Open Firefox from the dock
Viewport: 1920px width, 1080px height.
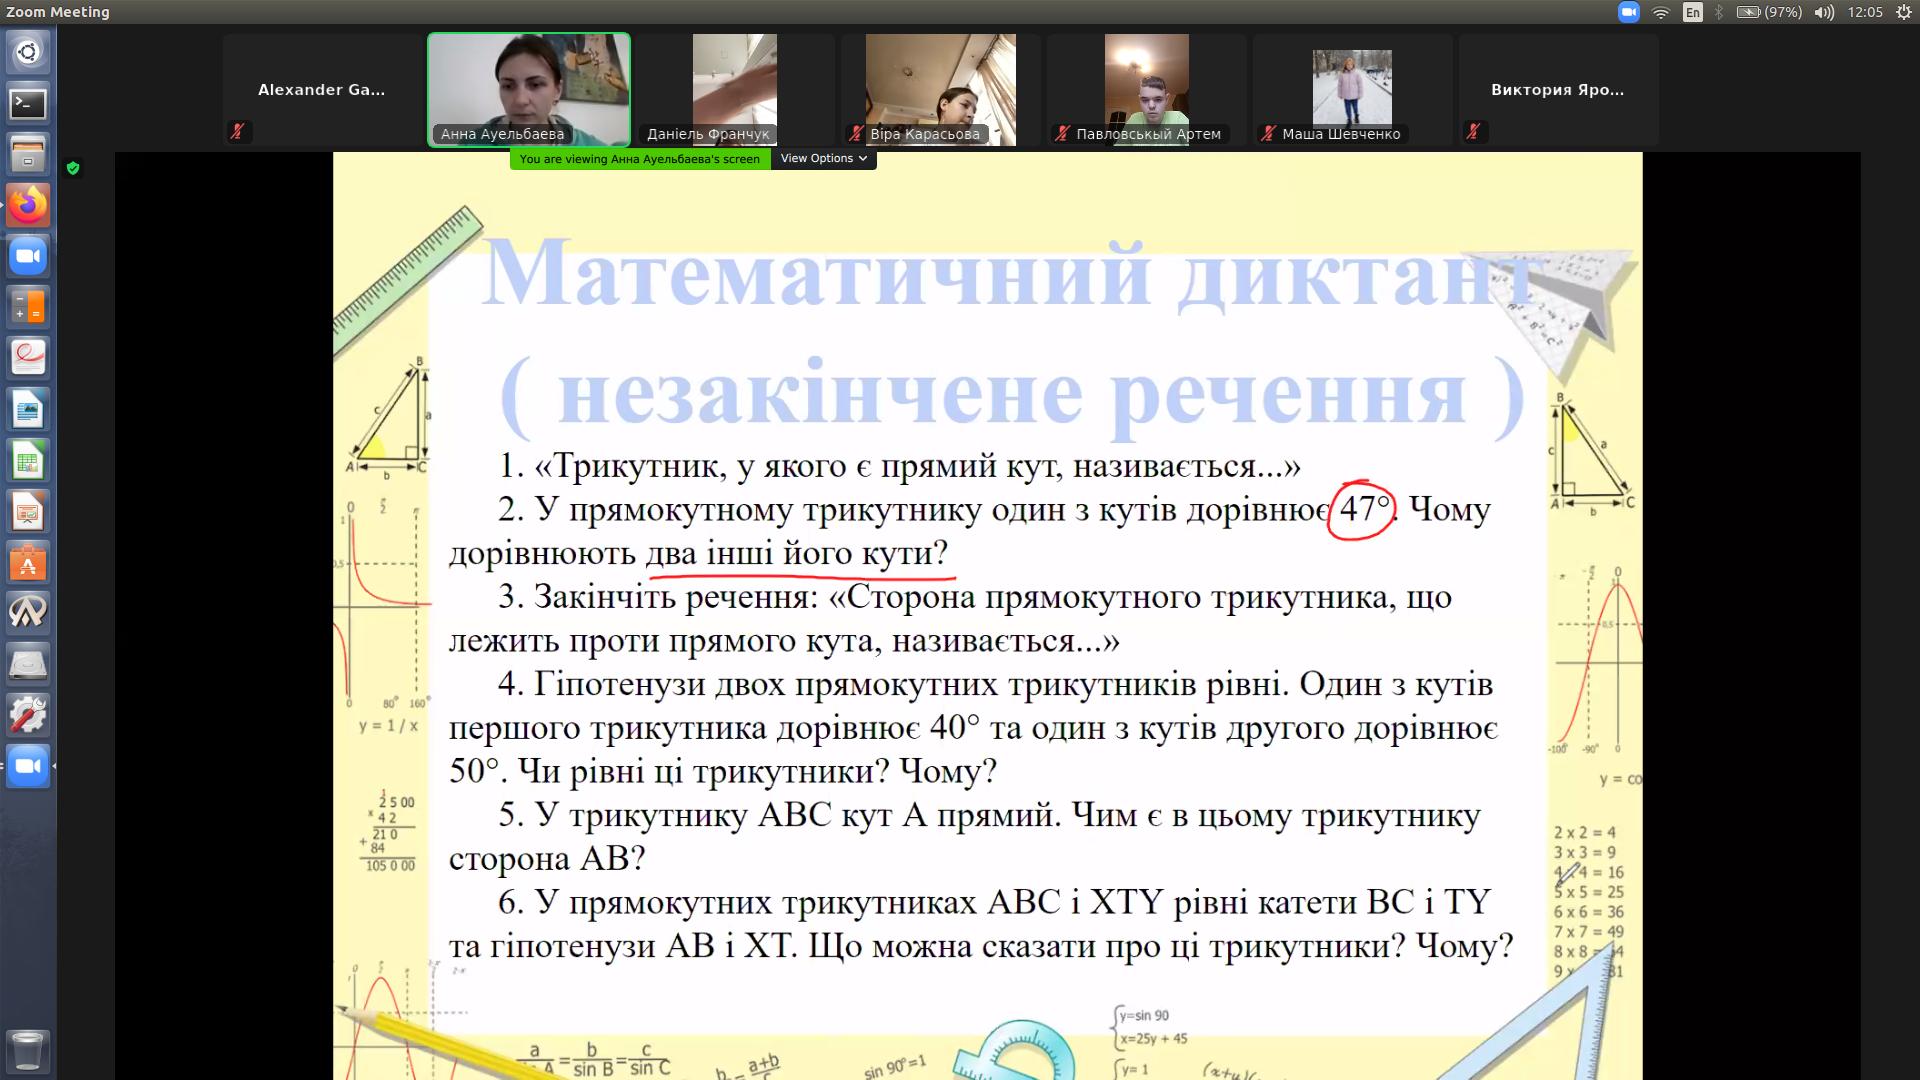[28, 205]
